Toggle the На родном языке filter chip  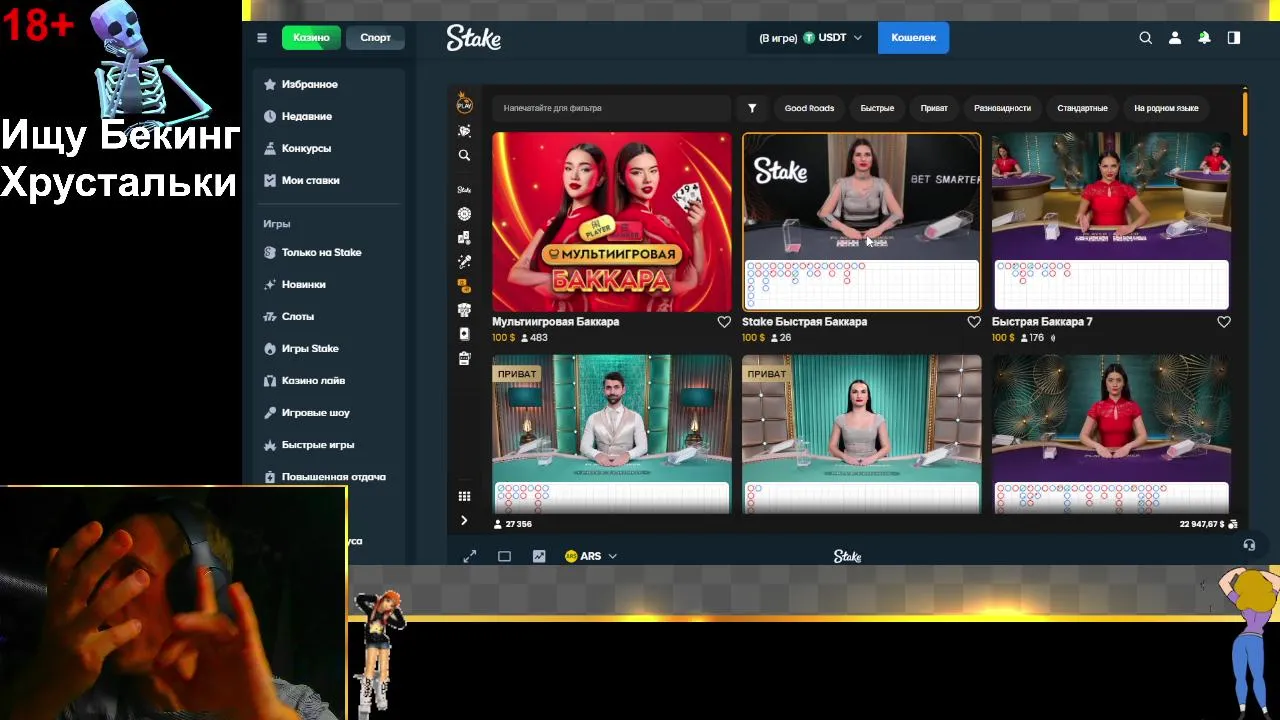pyautogui.click(x=1166, y=108)
